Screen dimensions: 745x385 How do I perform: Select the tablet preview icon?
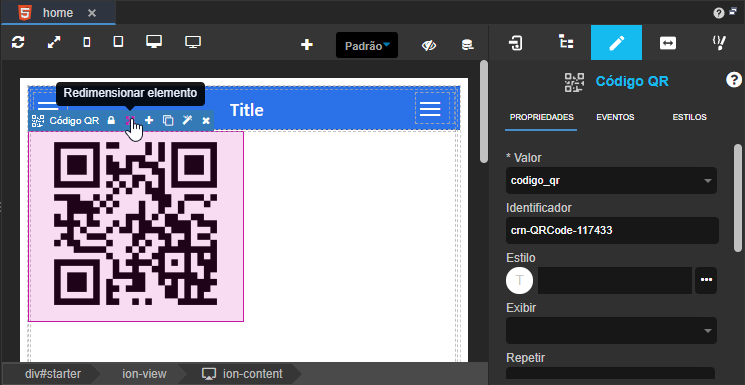coord(118,42)
